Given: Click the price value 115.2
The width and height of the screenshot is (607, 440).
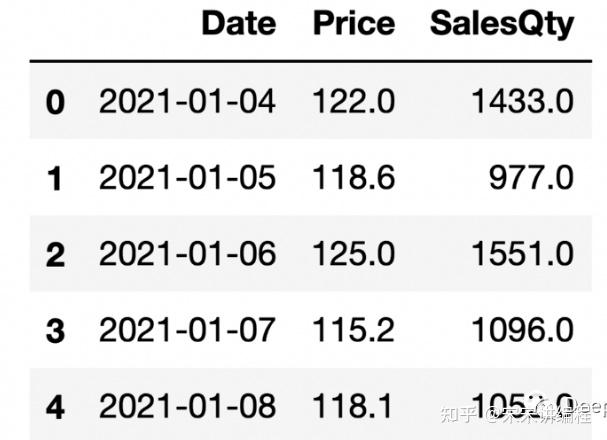Looking at the screenshot, I should 353,329.
